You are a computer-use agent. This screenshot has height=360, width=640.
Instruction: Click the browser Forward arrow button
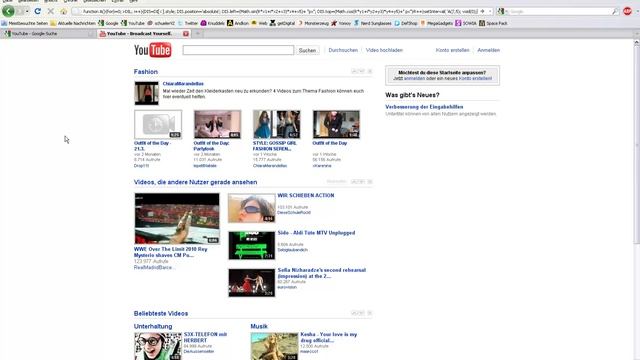[x=19, y=11]
